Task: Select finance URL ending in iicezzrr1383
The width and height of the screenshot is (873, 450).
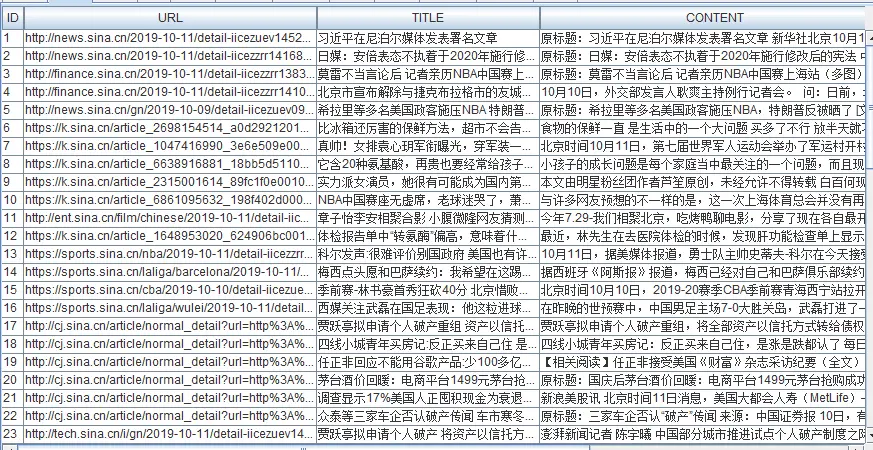Action: [170, 74]
